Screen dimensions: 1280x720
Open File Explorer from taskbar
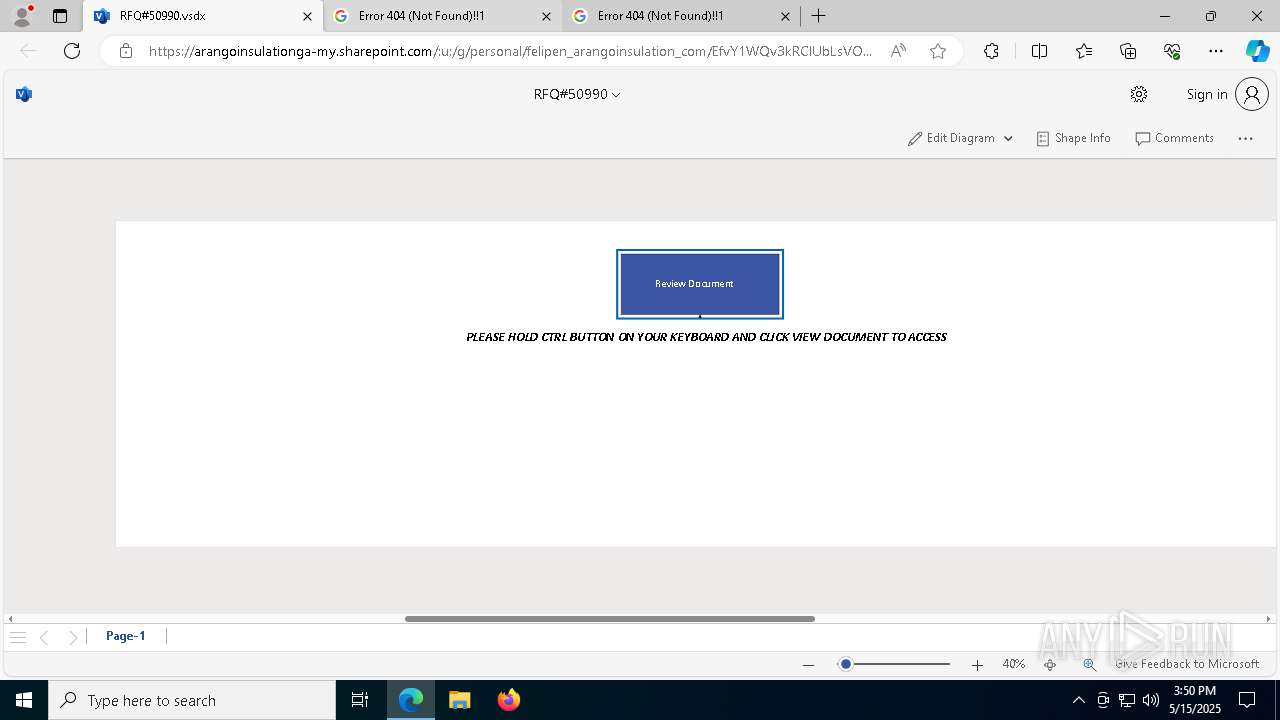[460, 700]
